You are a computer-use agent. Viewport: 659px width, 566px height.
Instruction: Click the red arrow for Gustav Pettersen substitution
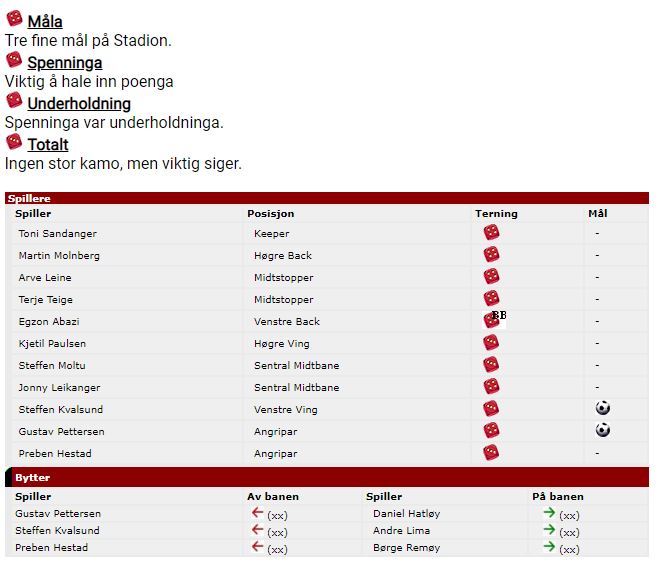(257, 513)
